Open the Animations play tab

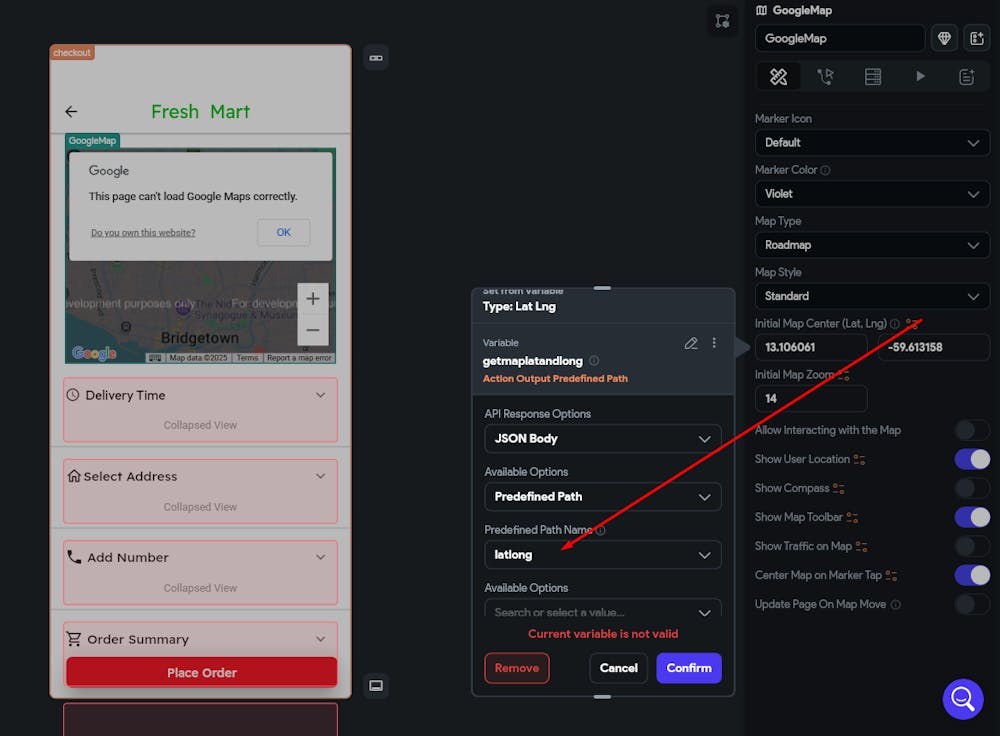tap(920, 77)
